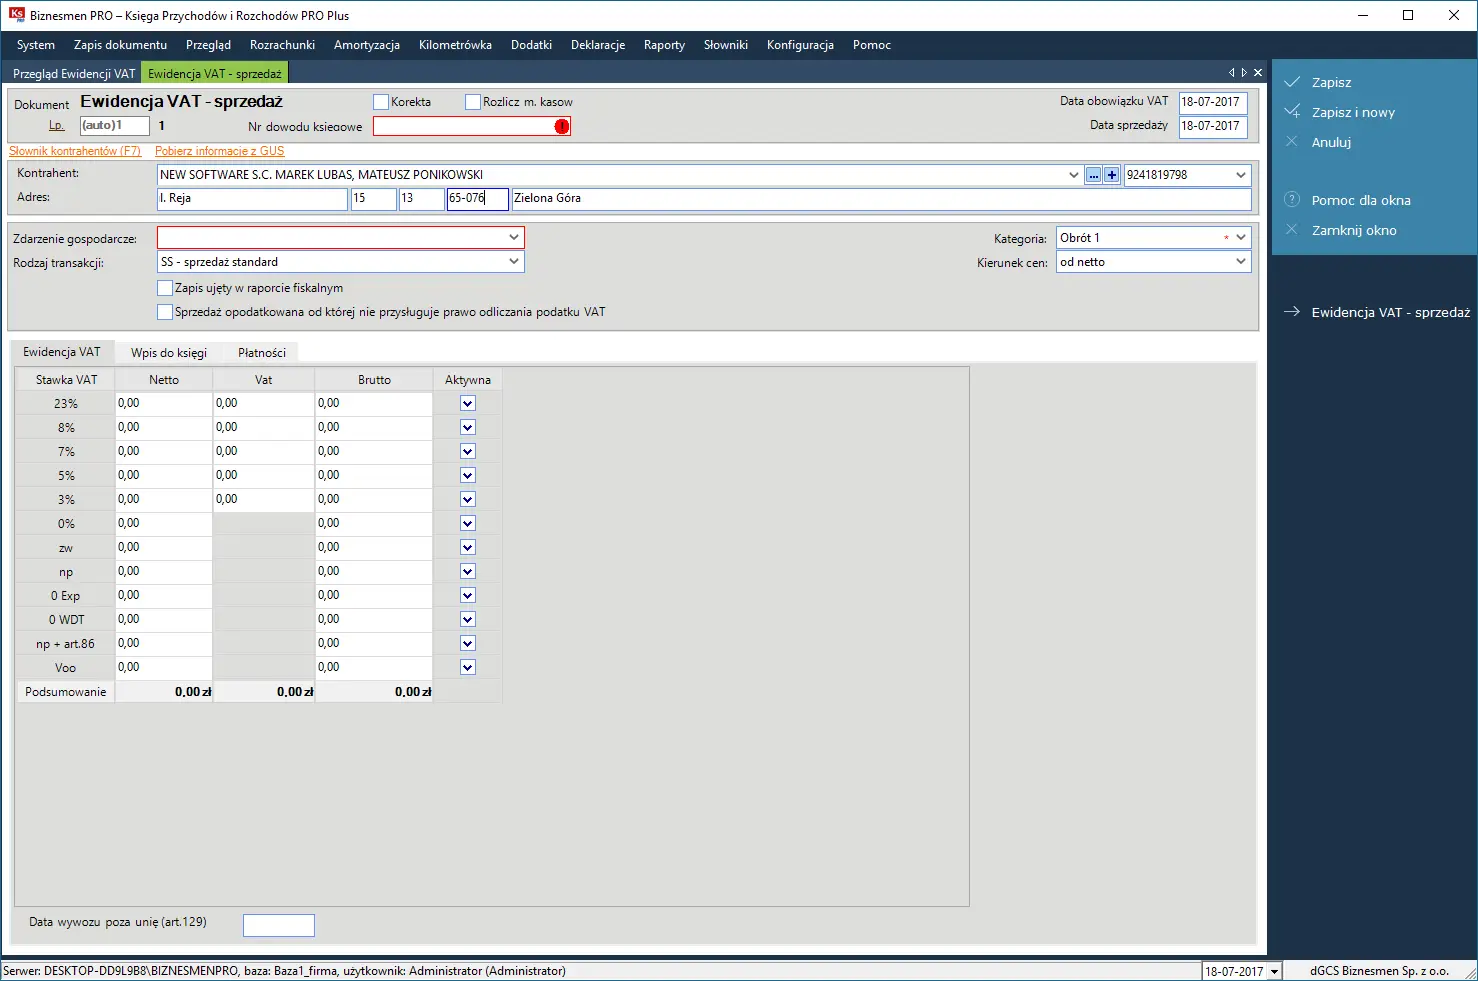Toggle Aktywna checkbox for 0% rate
The height and width of the screenshot is (981, 1478).
click(467, 523)
